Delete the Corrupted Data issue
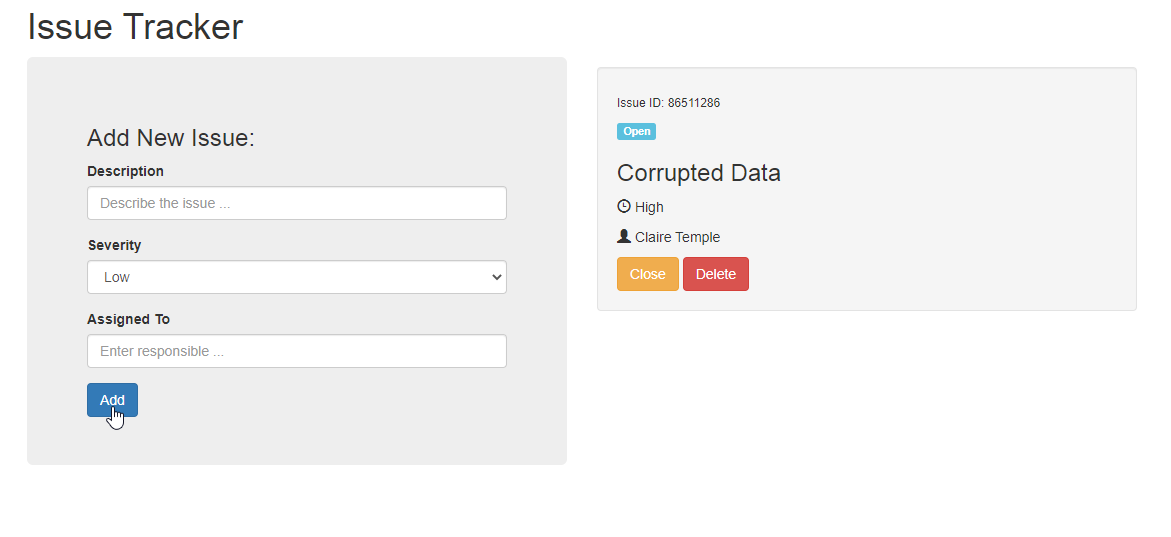This screenshot has width=1171, height=537. click(x=715, y=274)
